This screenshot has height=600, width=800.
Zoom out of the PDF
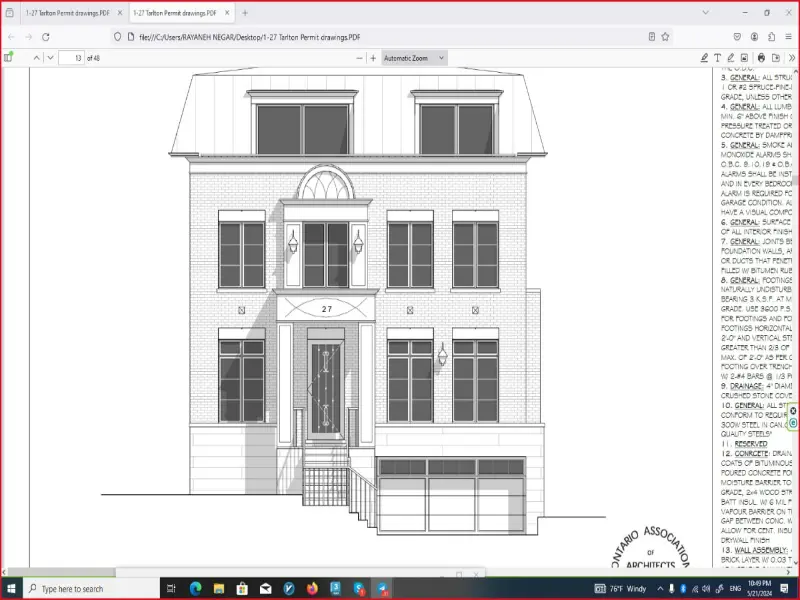pos(359,58)
